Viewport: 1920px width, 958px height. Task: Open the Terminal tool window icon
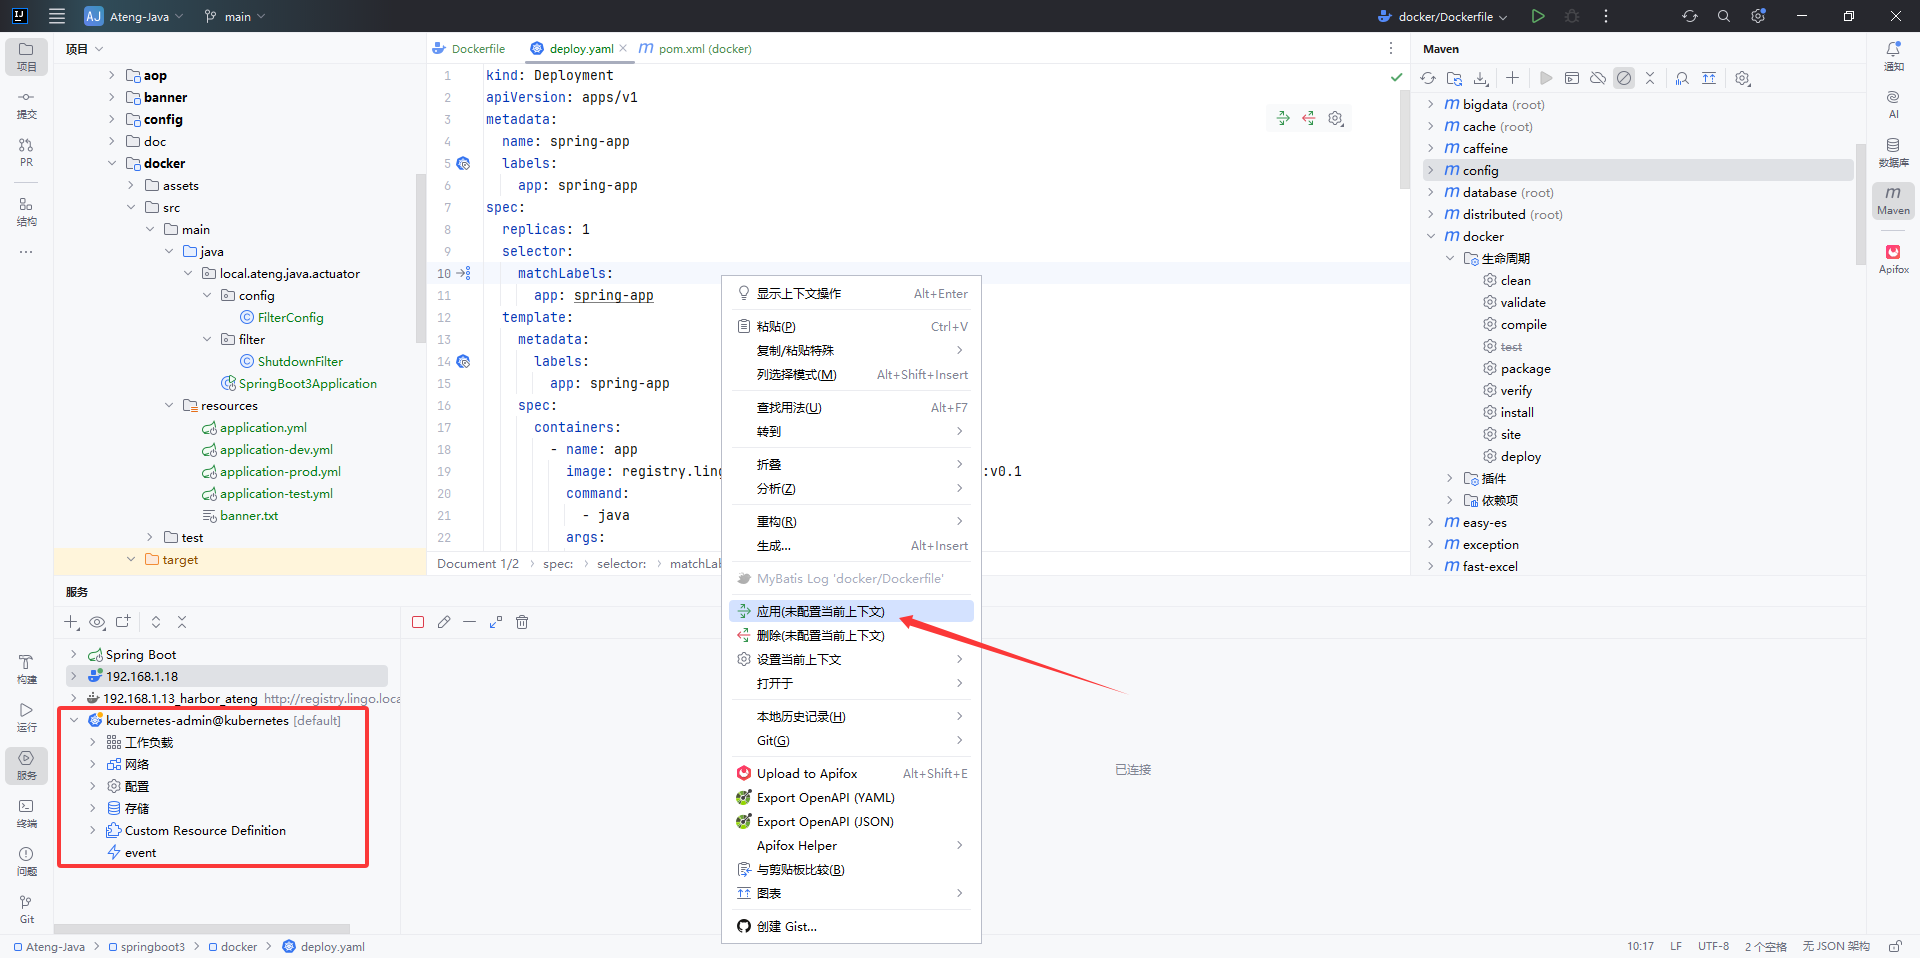26,812
